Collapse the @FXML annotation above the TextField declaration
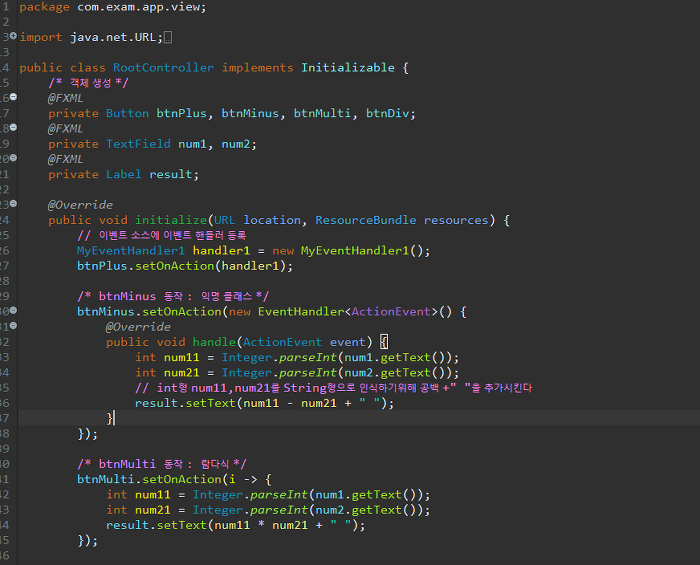The image size is (700, 565). point(13,128)
